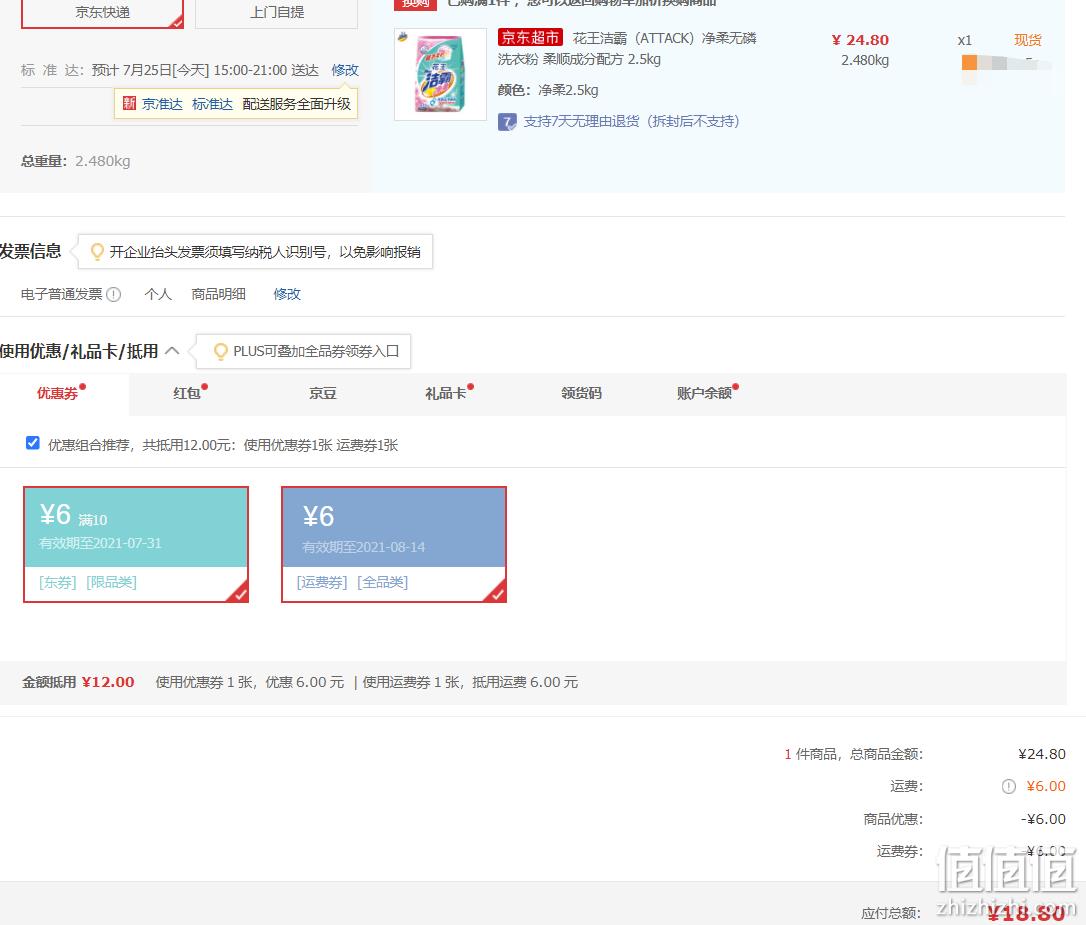
Task: Deselect the ¥6 运费券 全品类 coupon
Action: (394, 544)
